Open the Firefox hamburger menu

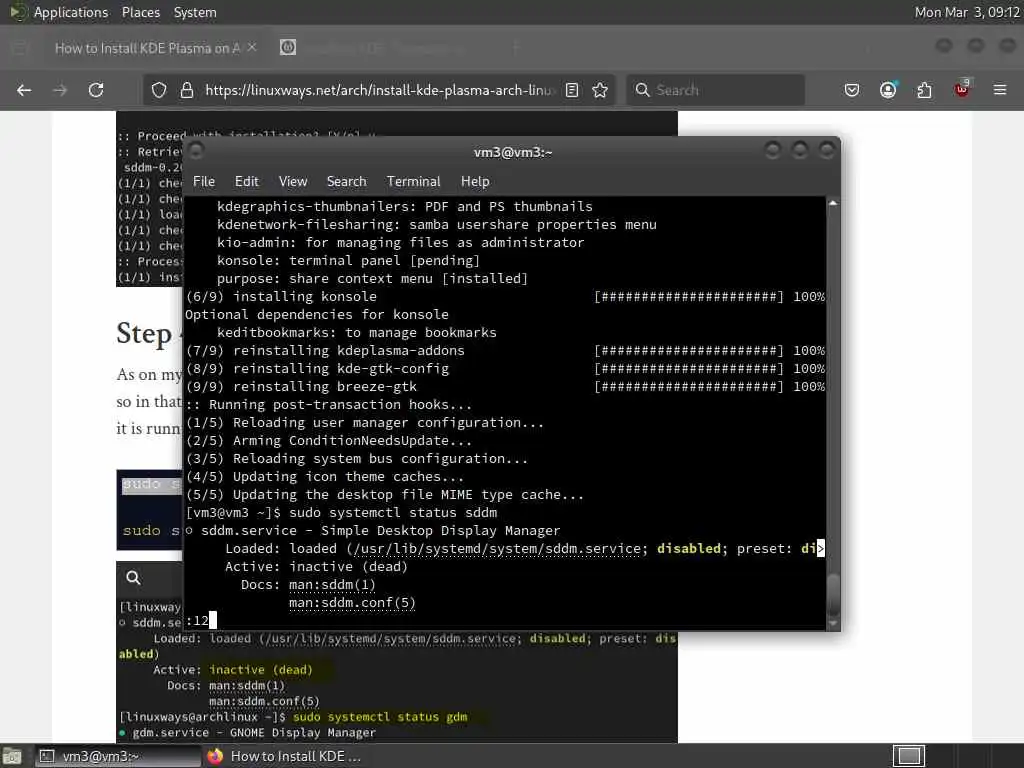click(x=1000, y=90)
